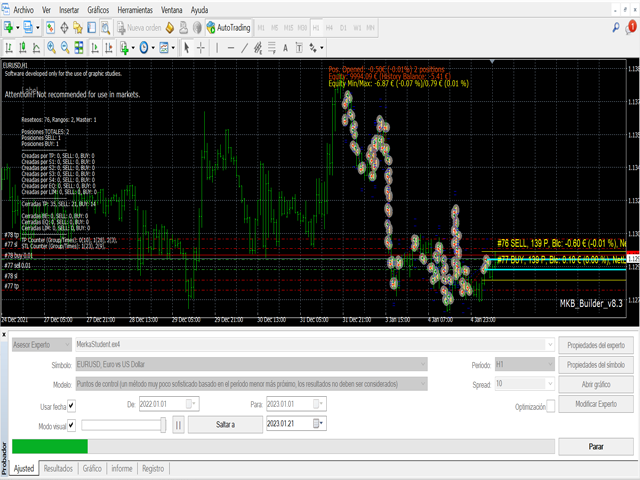Switch to the Registro tab
640x480 pixels.
coord(153,469)
